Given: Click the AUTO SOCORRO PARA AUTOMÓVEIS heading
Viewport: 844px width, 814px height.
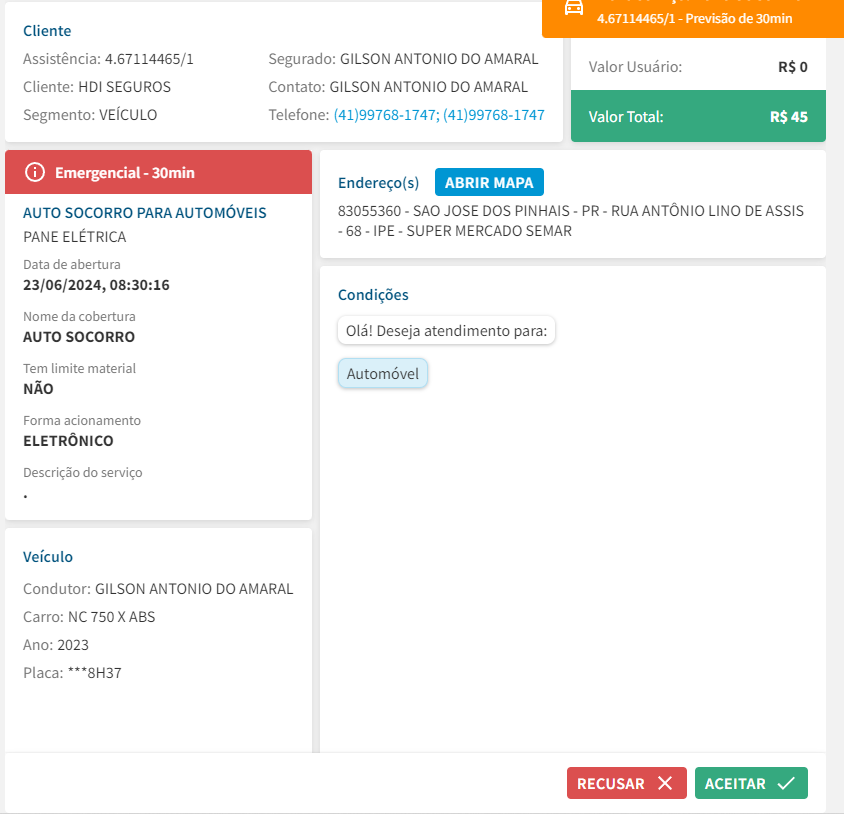Looking at the screenshot, I should click(x=144, y=213).
